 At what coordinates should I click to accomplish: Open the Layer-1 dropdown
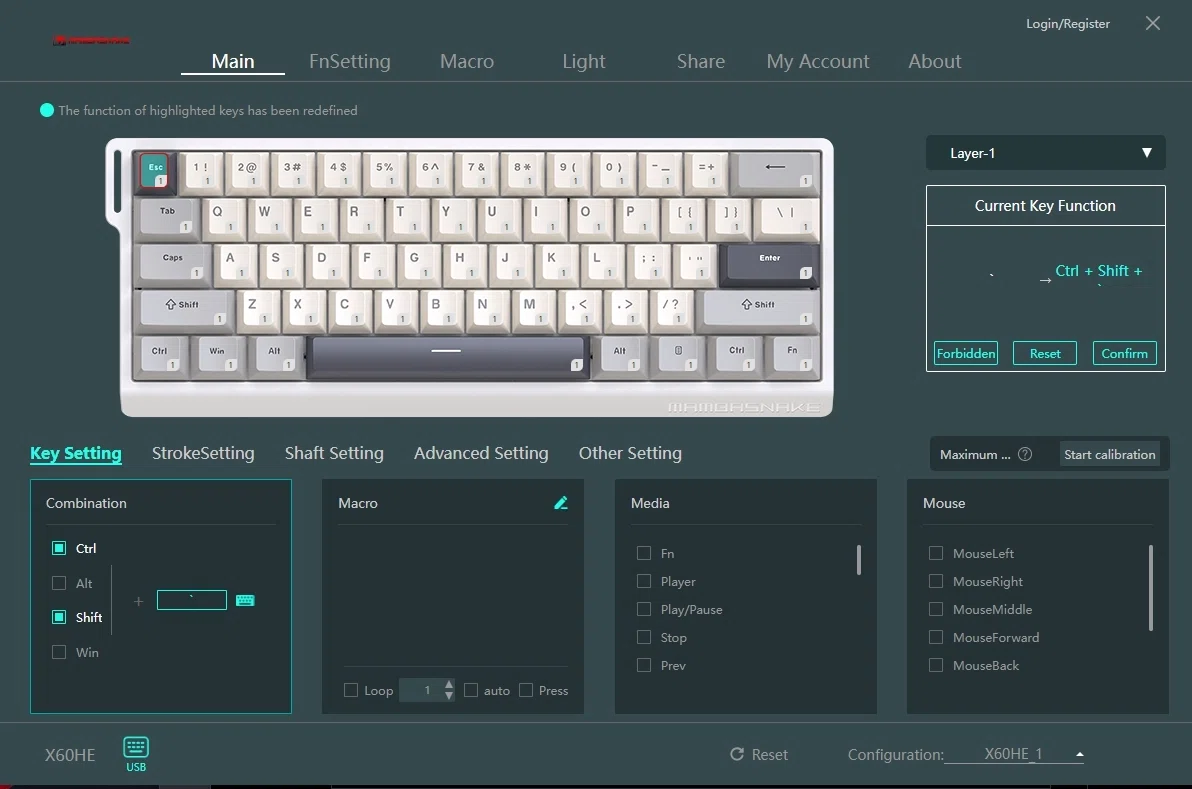[1045, 153]
